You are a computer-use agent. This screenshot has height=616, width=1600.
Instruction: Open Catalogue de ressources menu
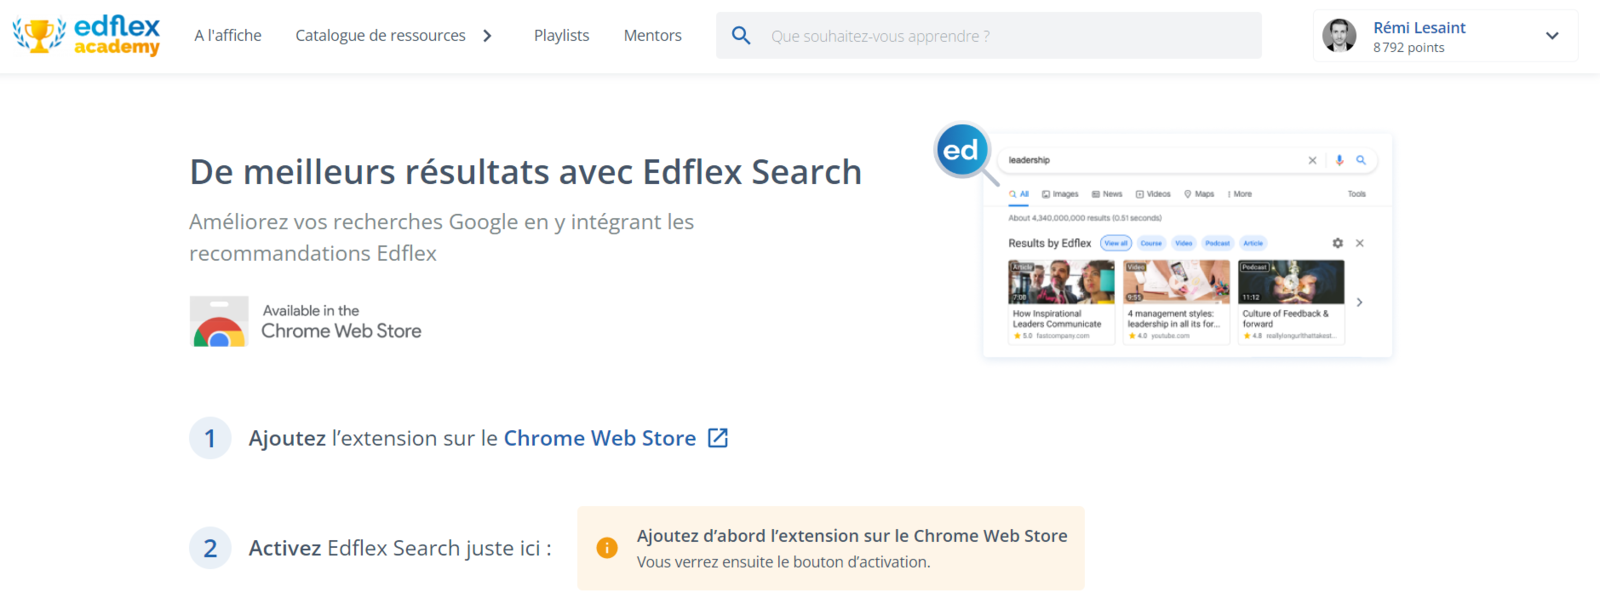pos(380,35)
